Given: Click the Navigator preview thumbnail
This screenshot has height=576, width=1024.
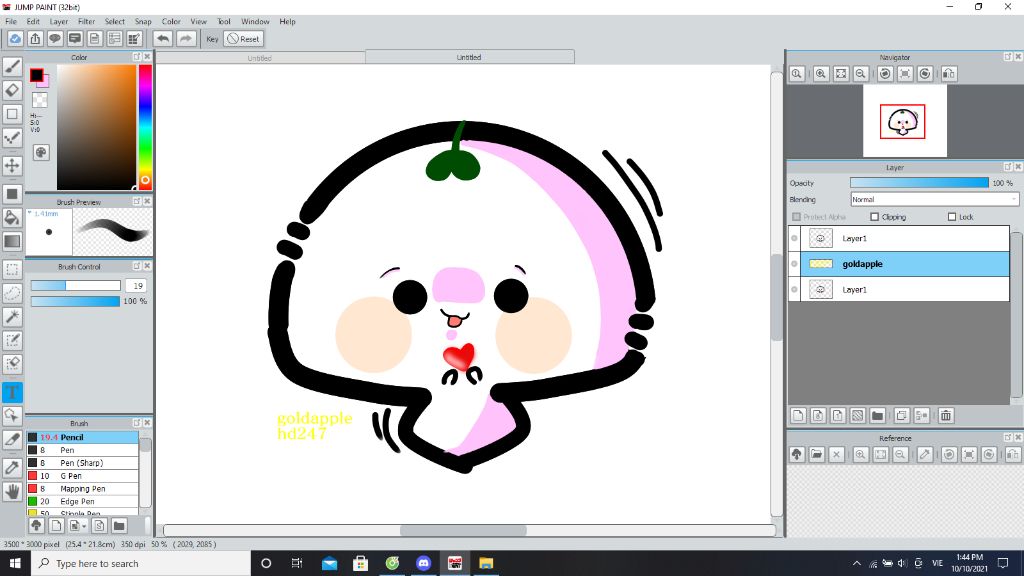Looking at the screenshot, I should click(904, 121).
